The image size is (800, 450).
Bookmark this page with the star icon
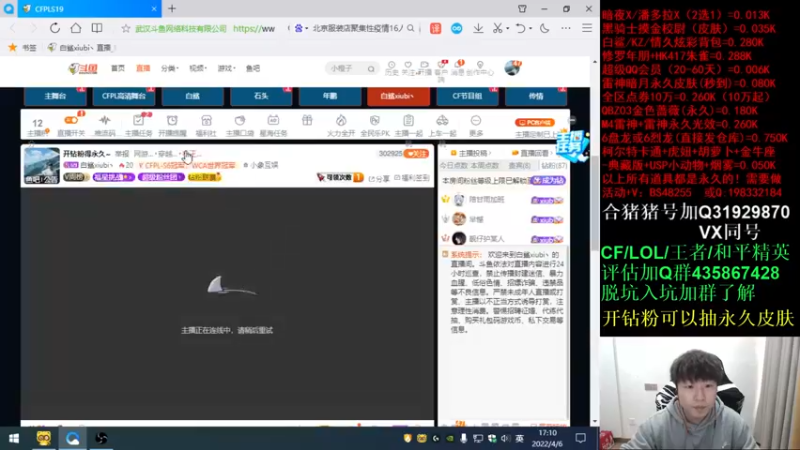[x=126, y=29]
